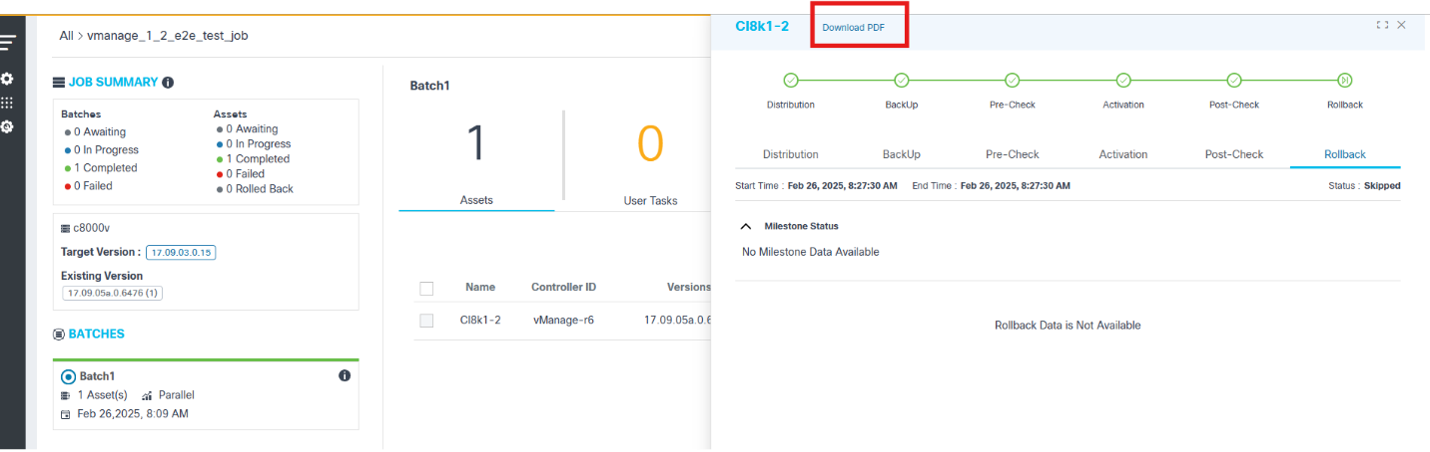This screenshot has width=1430, height=452.
Task: Click the All breadcrumb link
Action: tap(66, 36)
